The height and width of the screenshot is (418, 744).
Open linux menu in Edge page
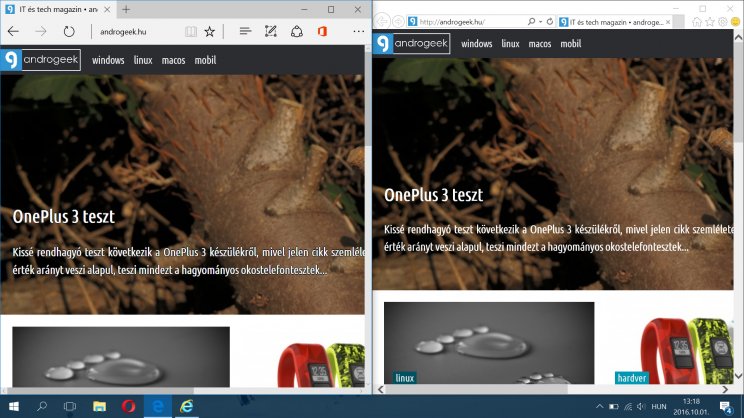(143, 60)
